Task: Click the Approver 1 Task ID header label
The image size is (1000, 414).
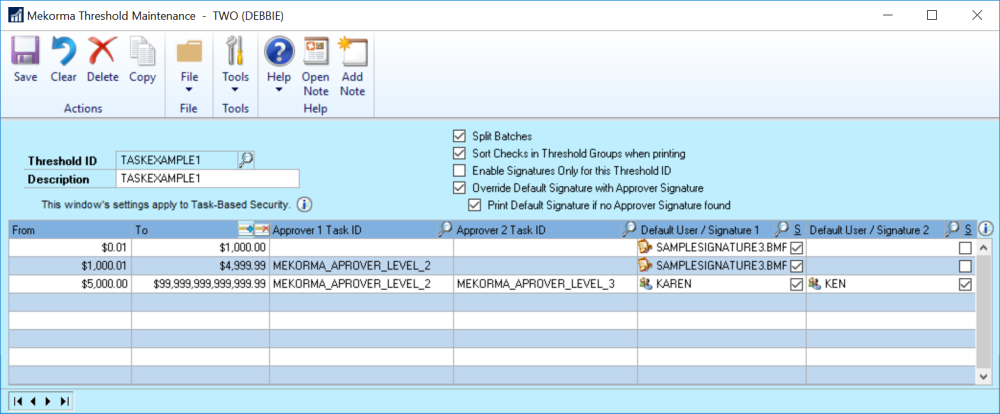Action: pyautogui.click(x=317, y=230)
